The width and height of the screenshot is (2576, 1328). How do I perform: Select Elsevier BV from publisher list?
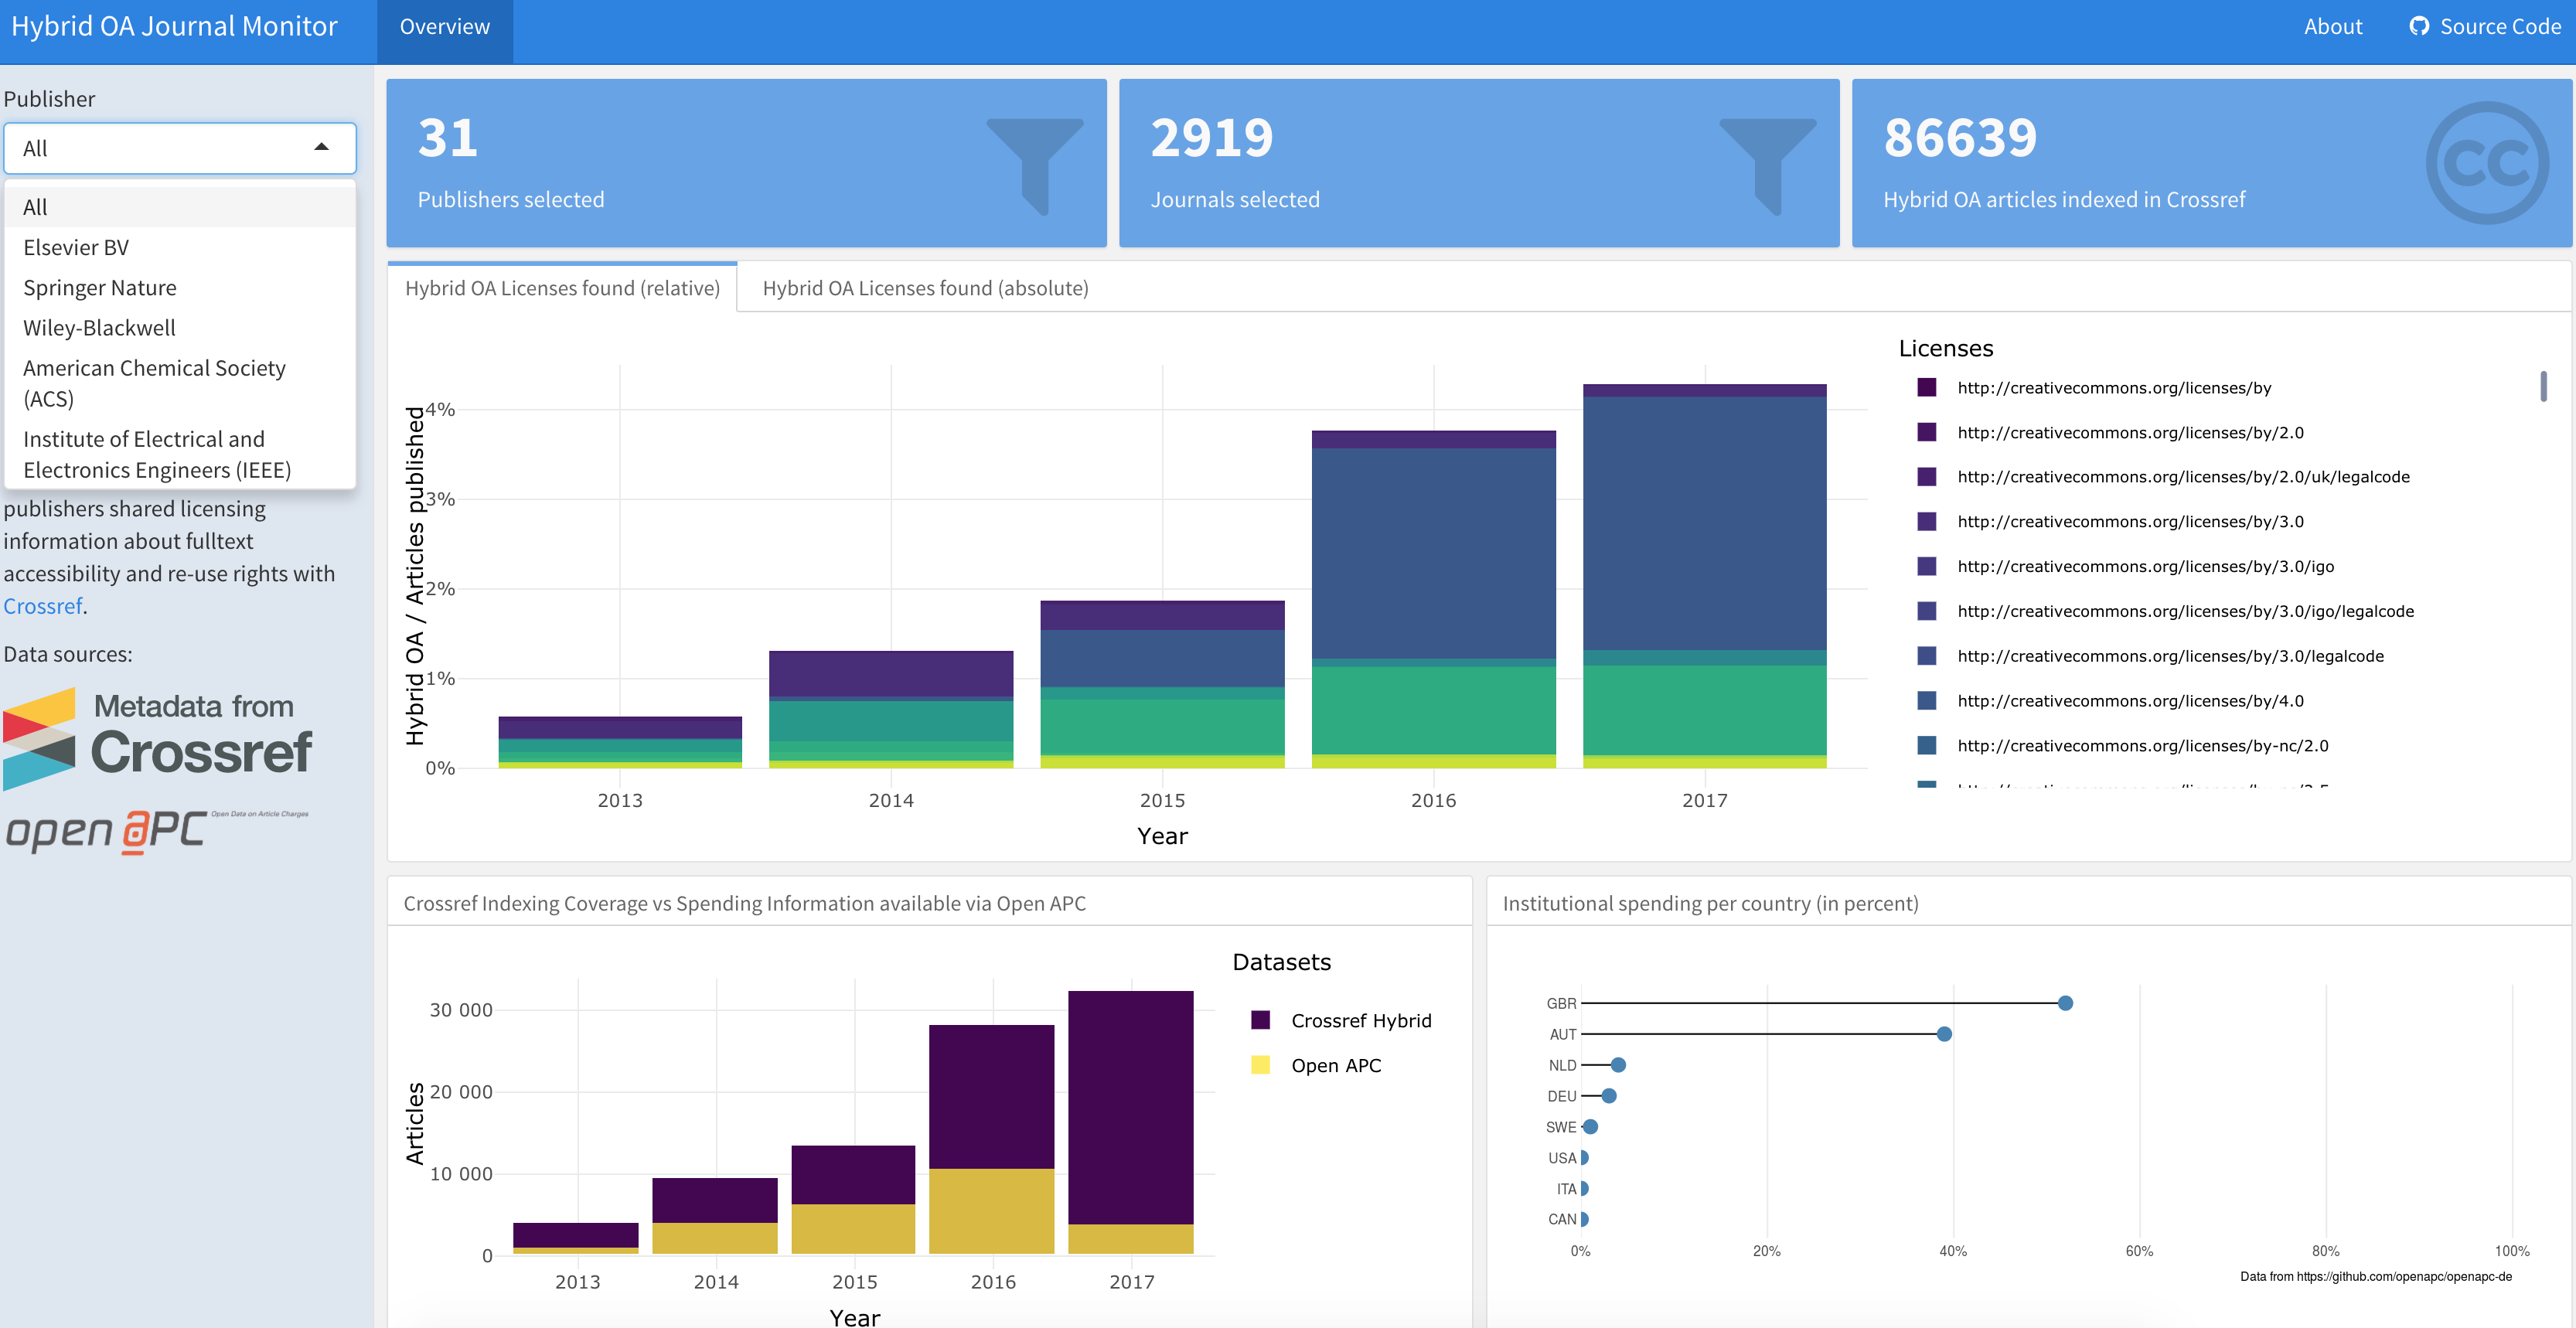(x=76, y=247)
